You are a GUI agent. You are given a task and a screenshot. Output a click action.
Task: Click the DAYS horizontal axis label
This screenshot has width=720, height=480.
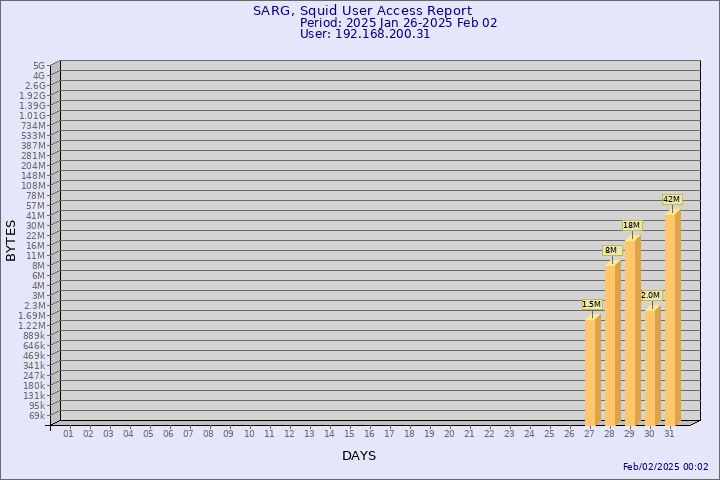coord(359,456)
